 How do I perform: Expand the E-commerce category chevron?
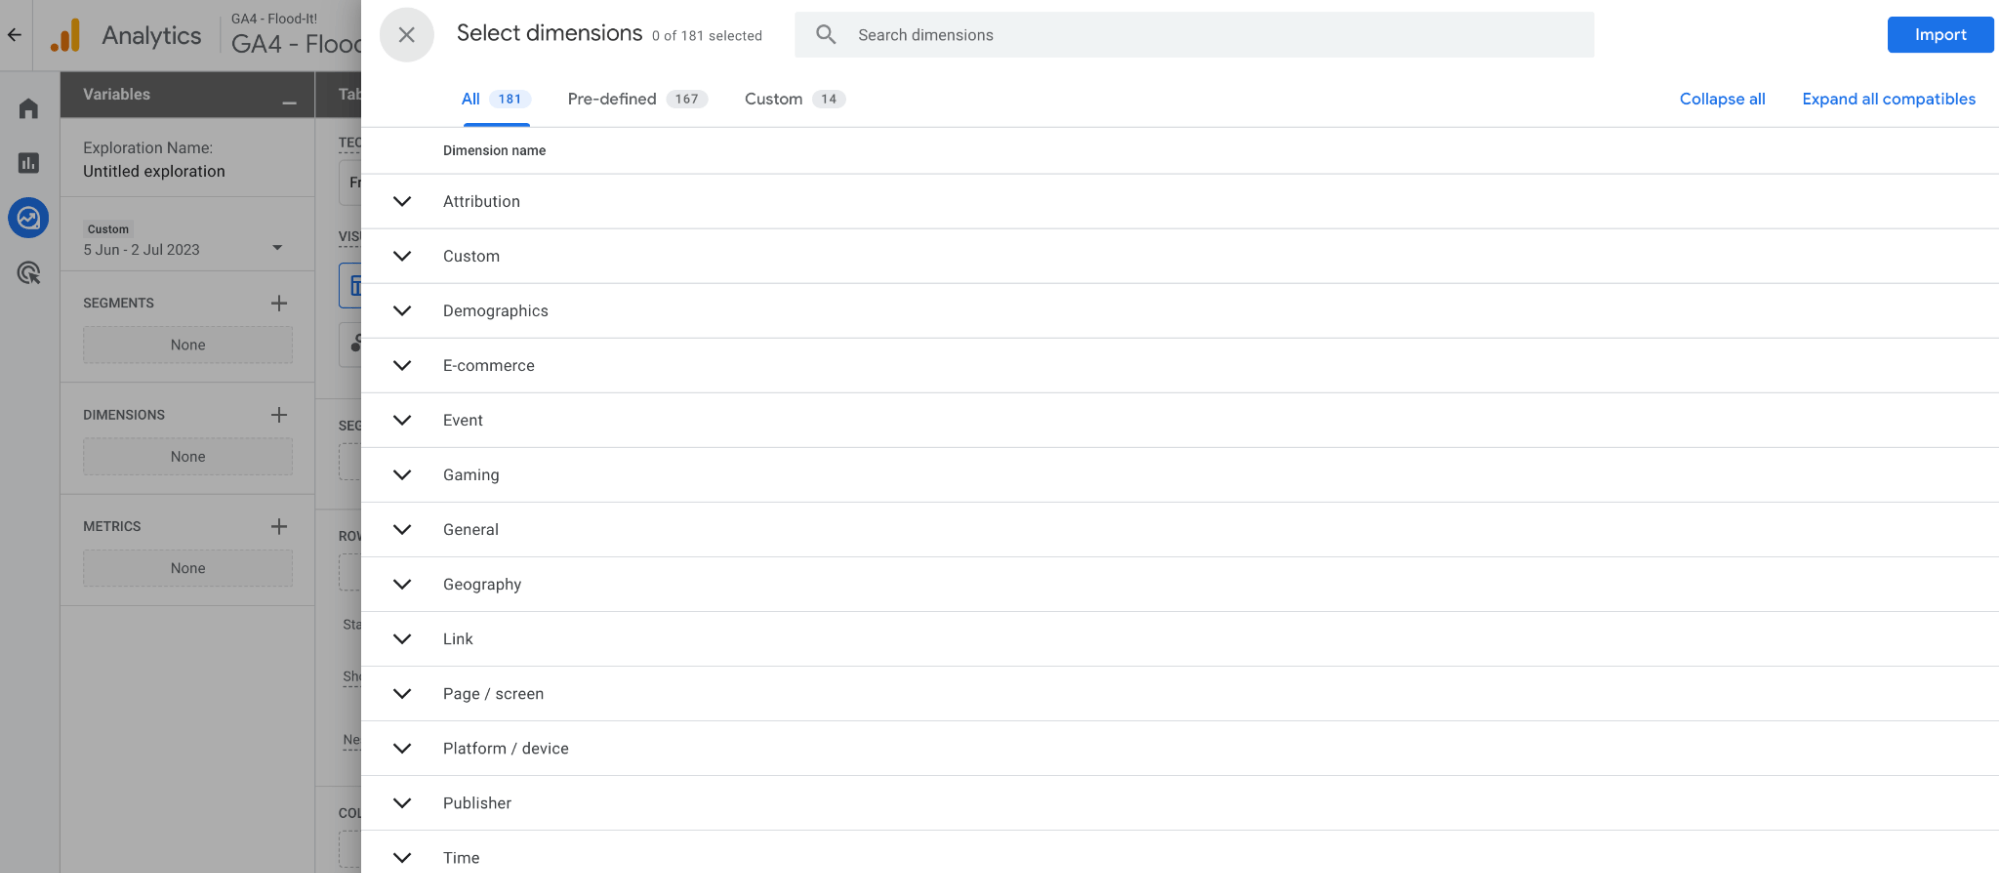[x=402, y=365]
